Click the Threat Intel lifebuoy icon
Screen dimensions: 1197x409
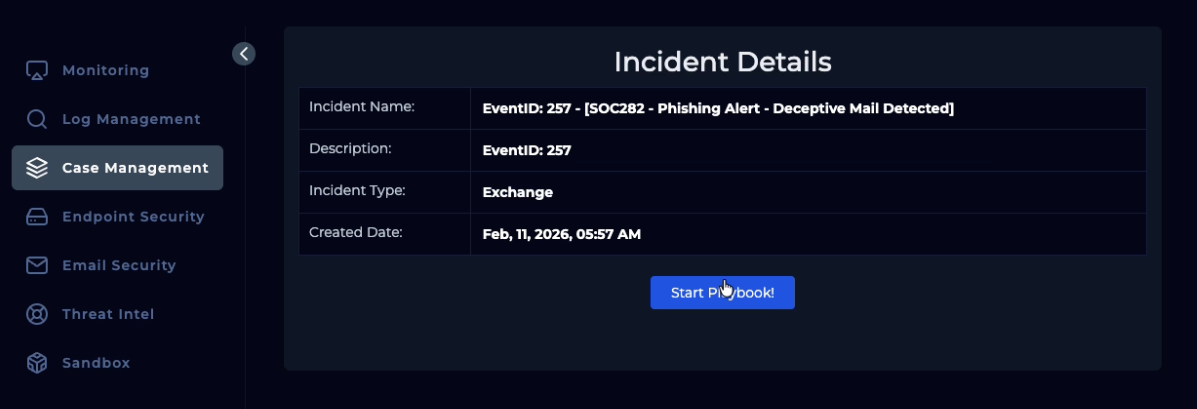point(37,314)
